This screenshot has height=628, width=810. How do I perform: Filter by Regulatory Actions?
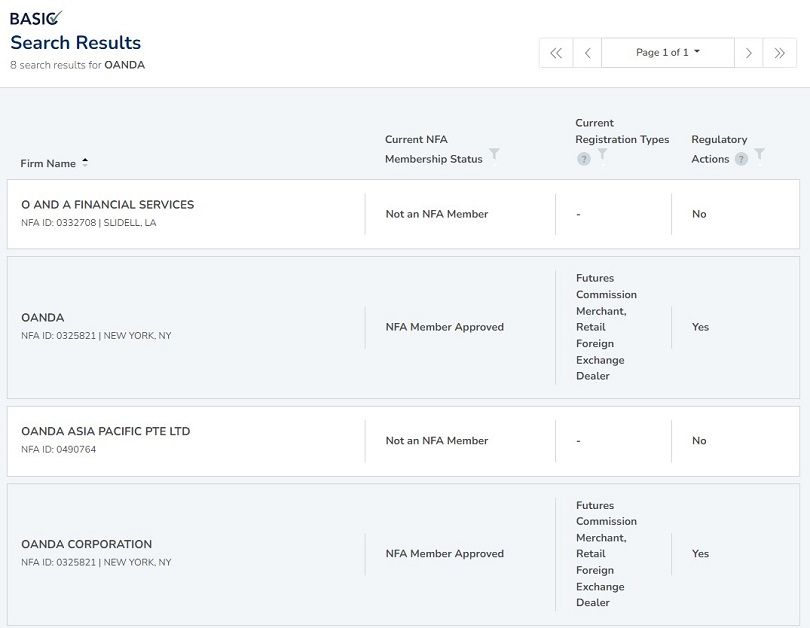(759, 153)
